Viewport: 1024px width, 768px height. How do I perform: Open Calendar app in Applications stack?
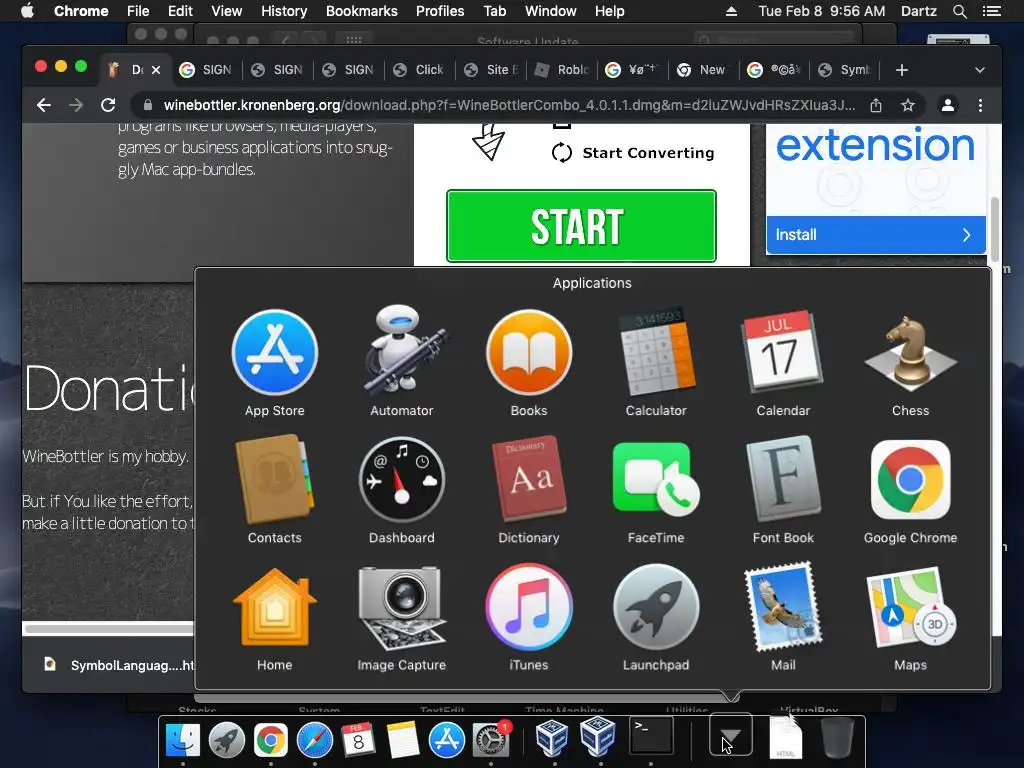783,353
